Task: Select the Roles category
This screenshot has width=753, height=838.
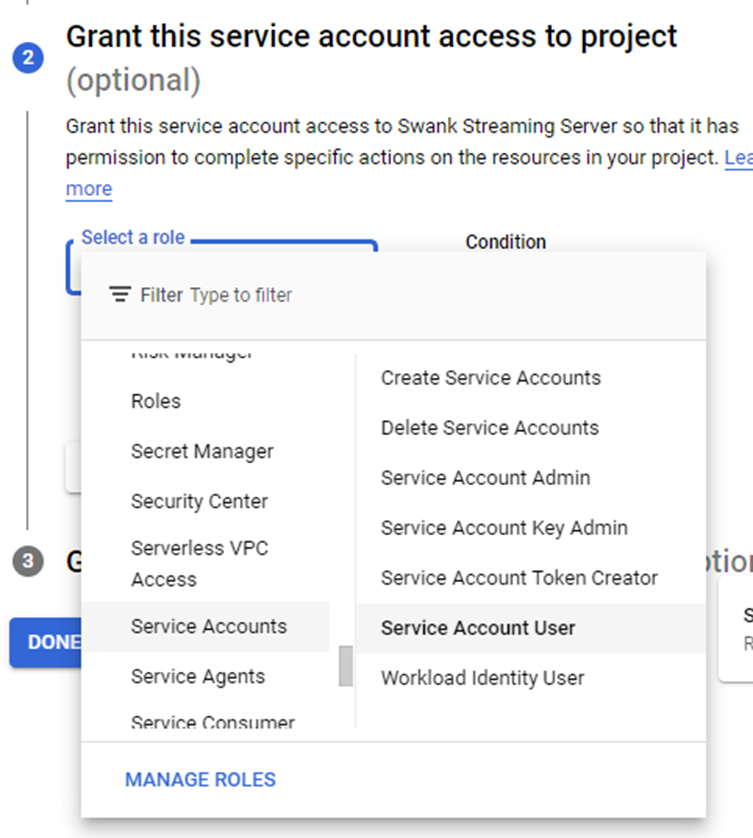Action: 156,401
